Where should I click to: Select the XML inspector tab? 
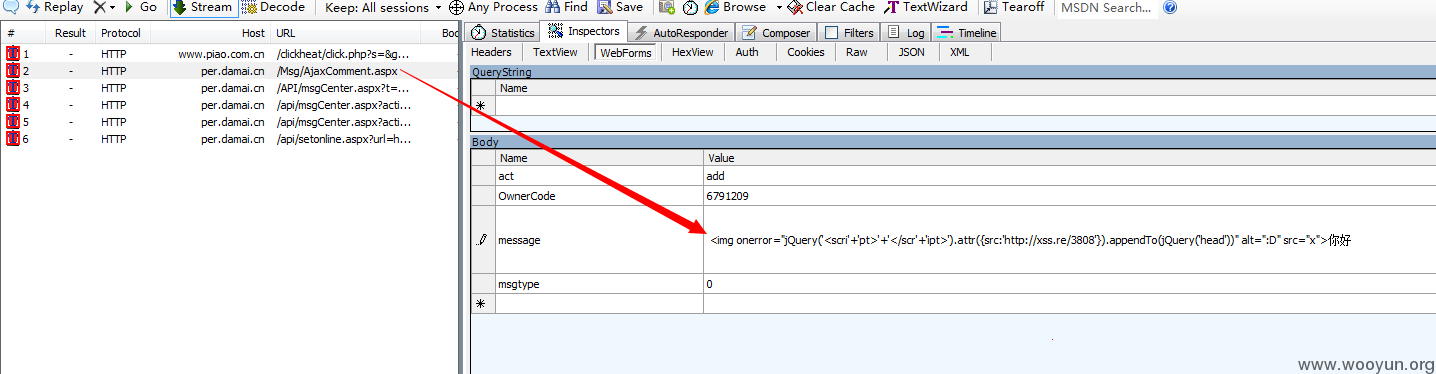pos(960,52)
